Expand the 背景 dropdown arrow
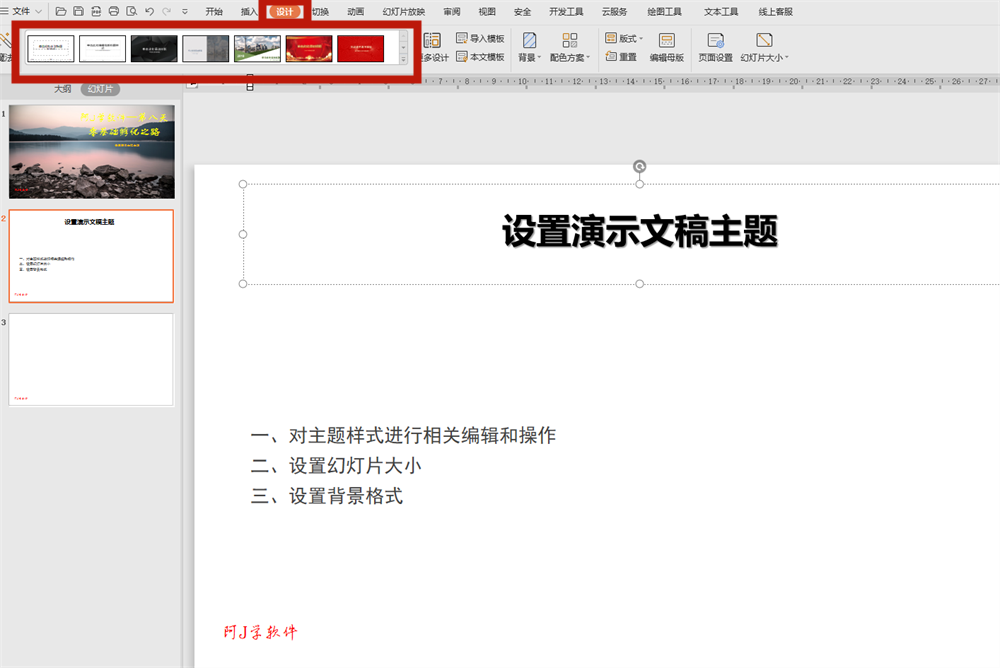 pyautogui.click(x=540, y=57)
